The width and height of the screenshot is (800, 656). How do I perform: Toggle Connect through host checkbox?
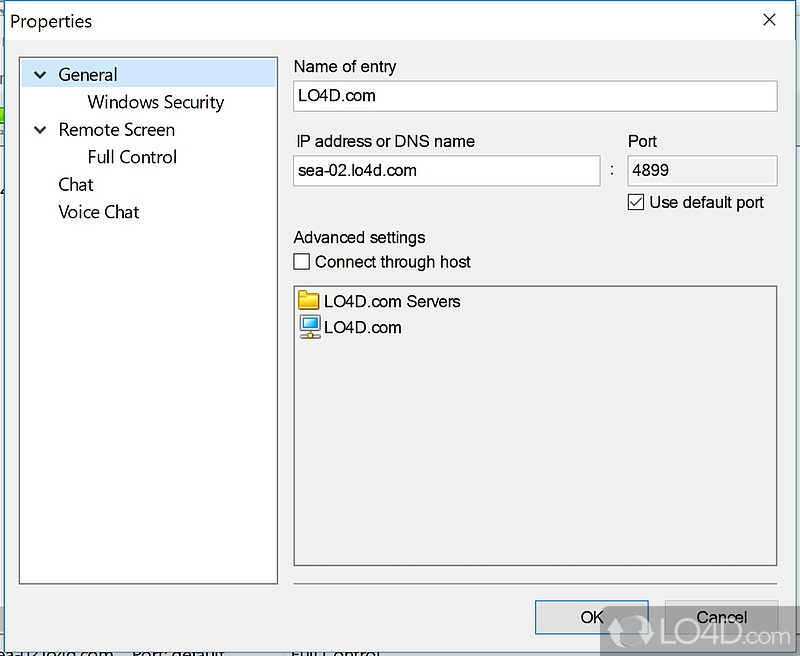302,262
